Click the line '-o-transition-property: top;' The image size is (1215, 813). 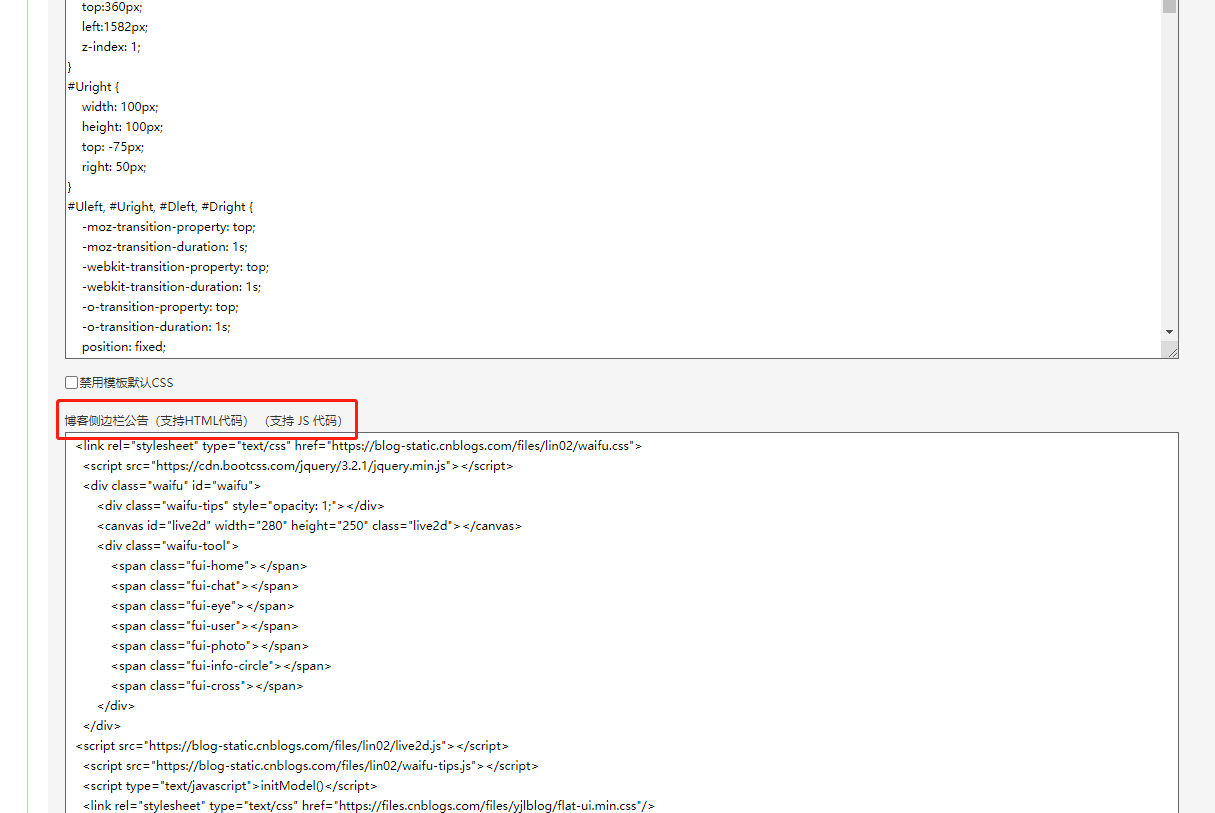pyautogui.click(x=160, y=307)
